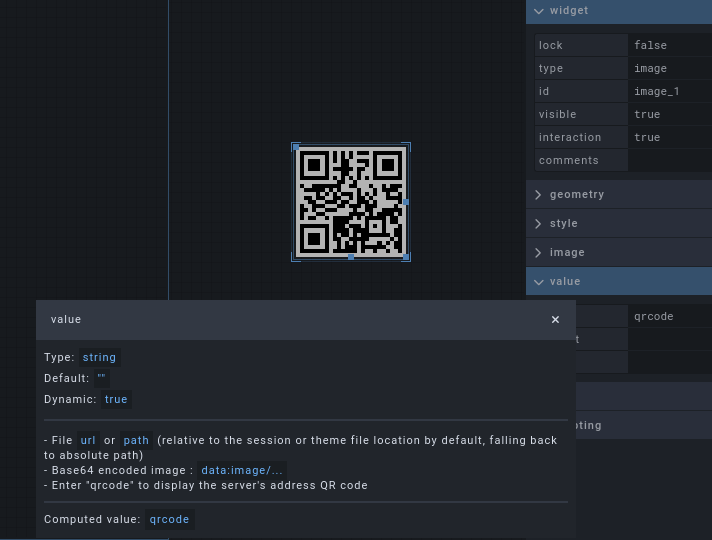Screen dimensions: 712x540
Task: Collapse the value section
Action: pos(619,282)
